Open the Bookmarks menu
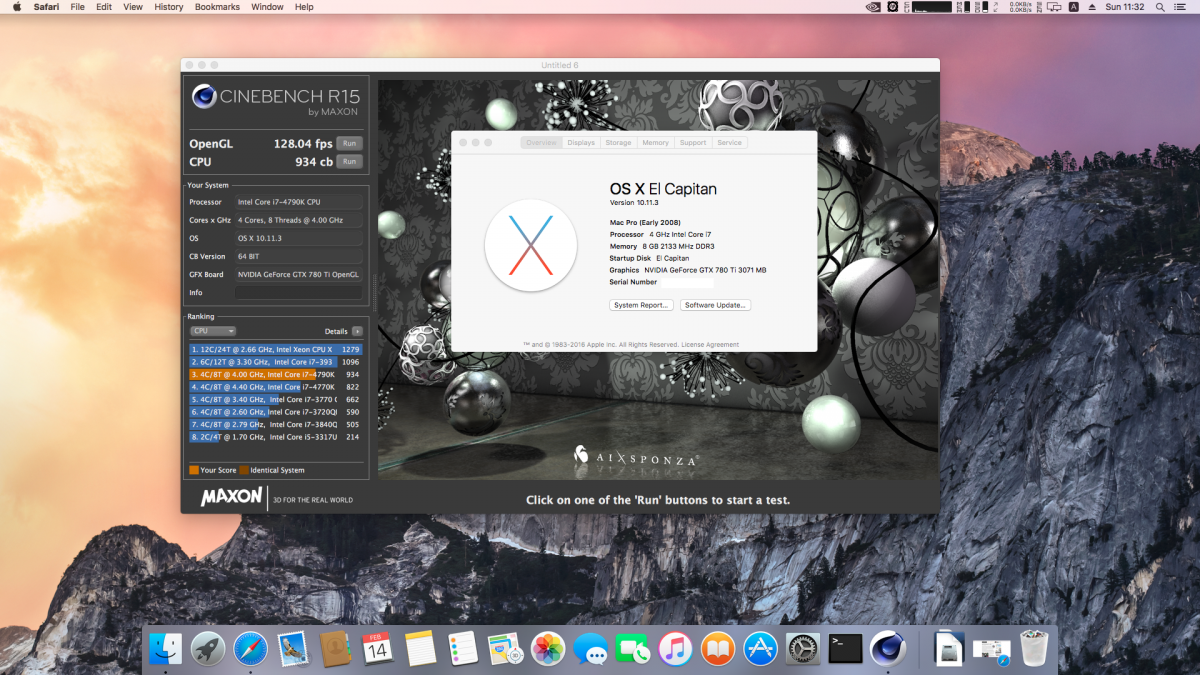The image size is (1200, 675). [218, 6]
